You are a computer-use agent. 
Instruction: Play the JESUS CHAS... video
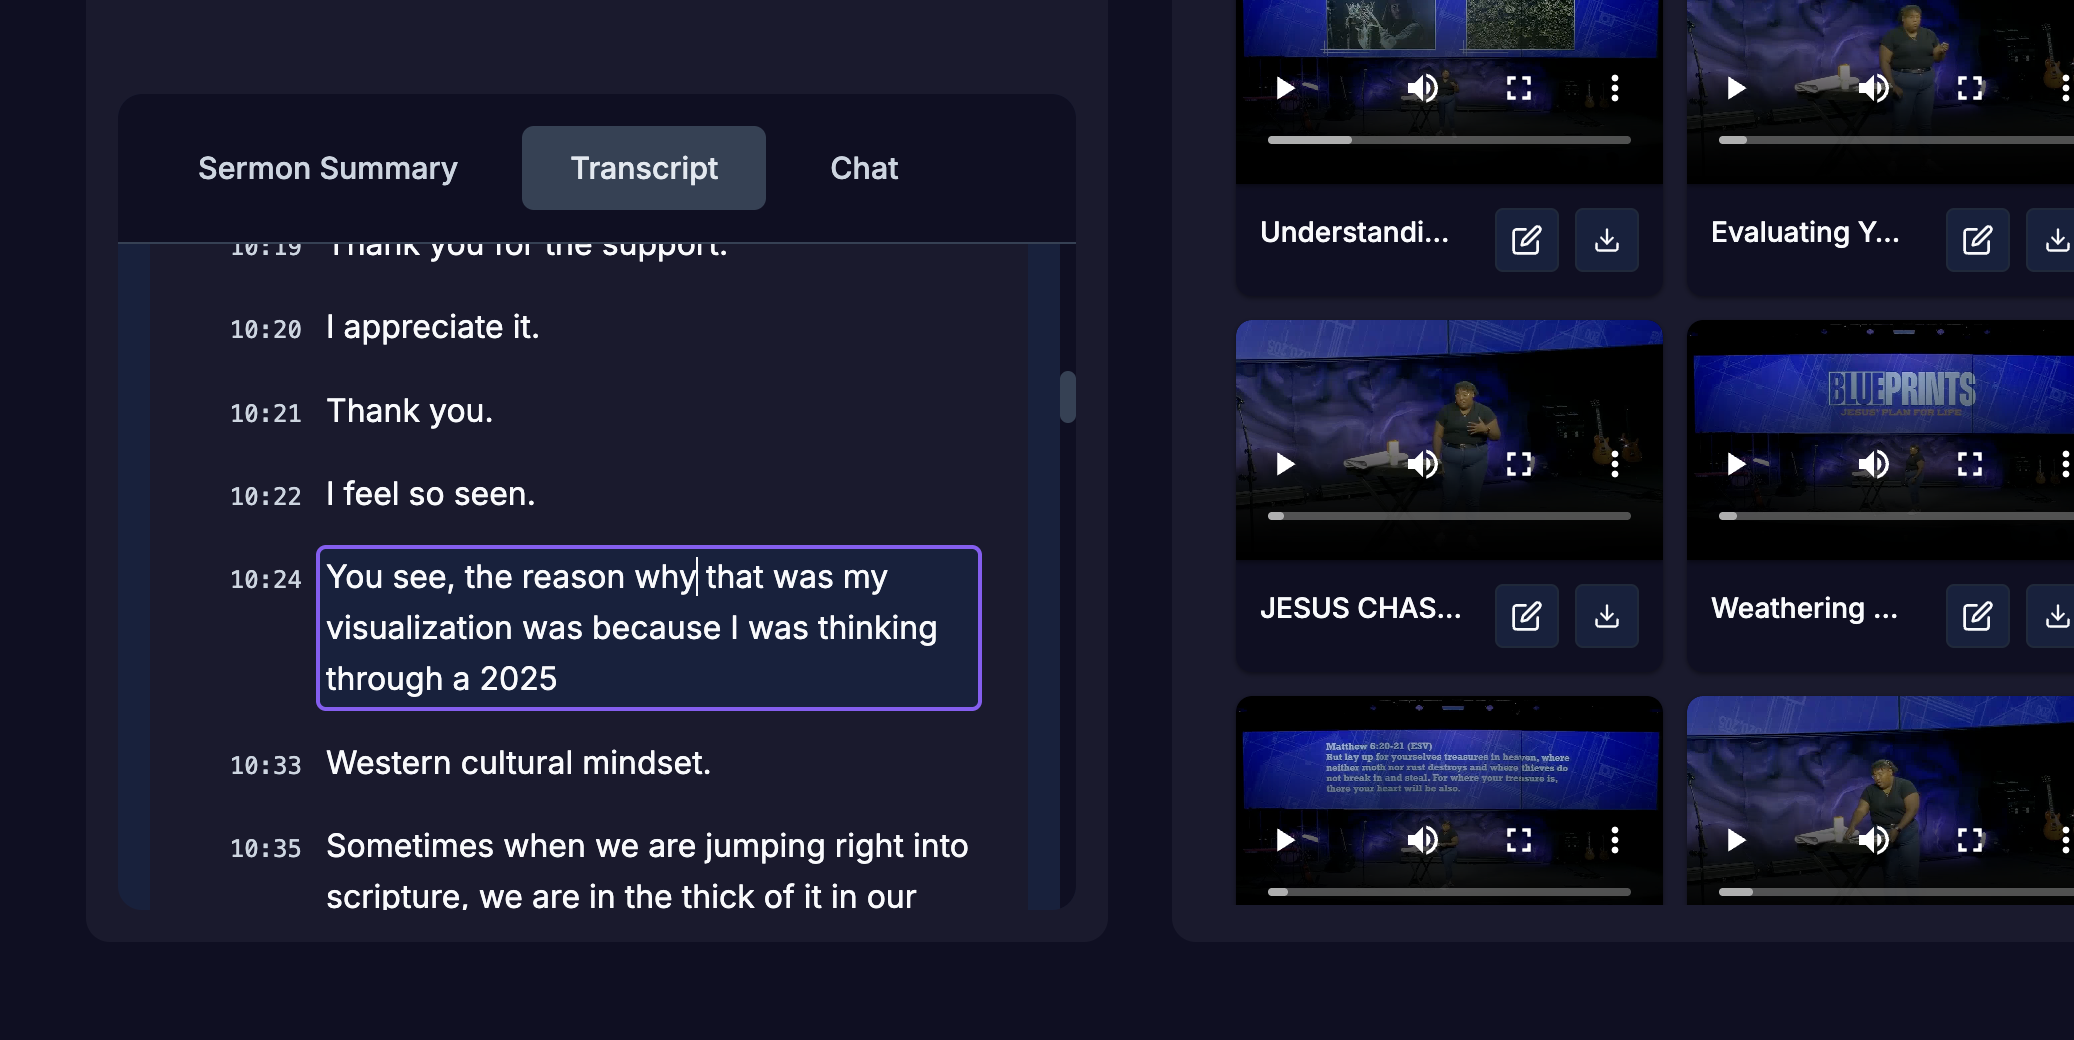[x=1285, y=464]
